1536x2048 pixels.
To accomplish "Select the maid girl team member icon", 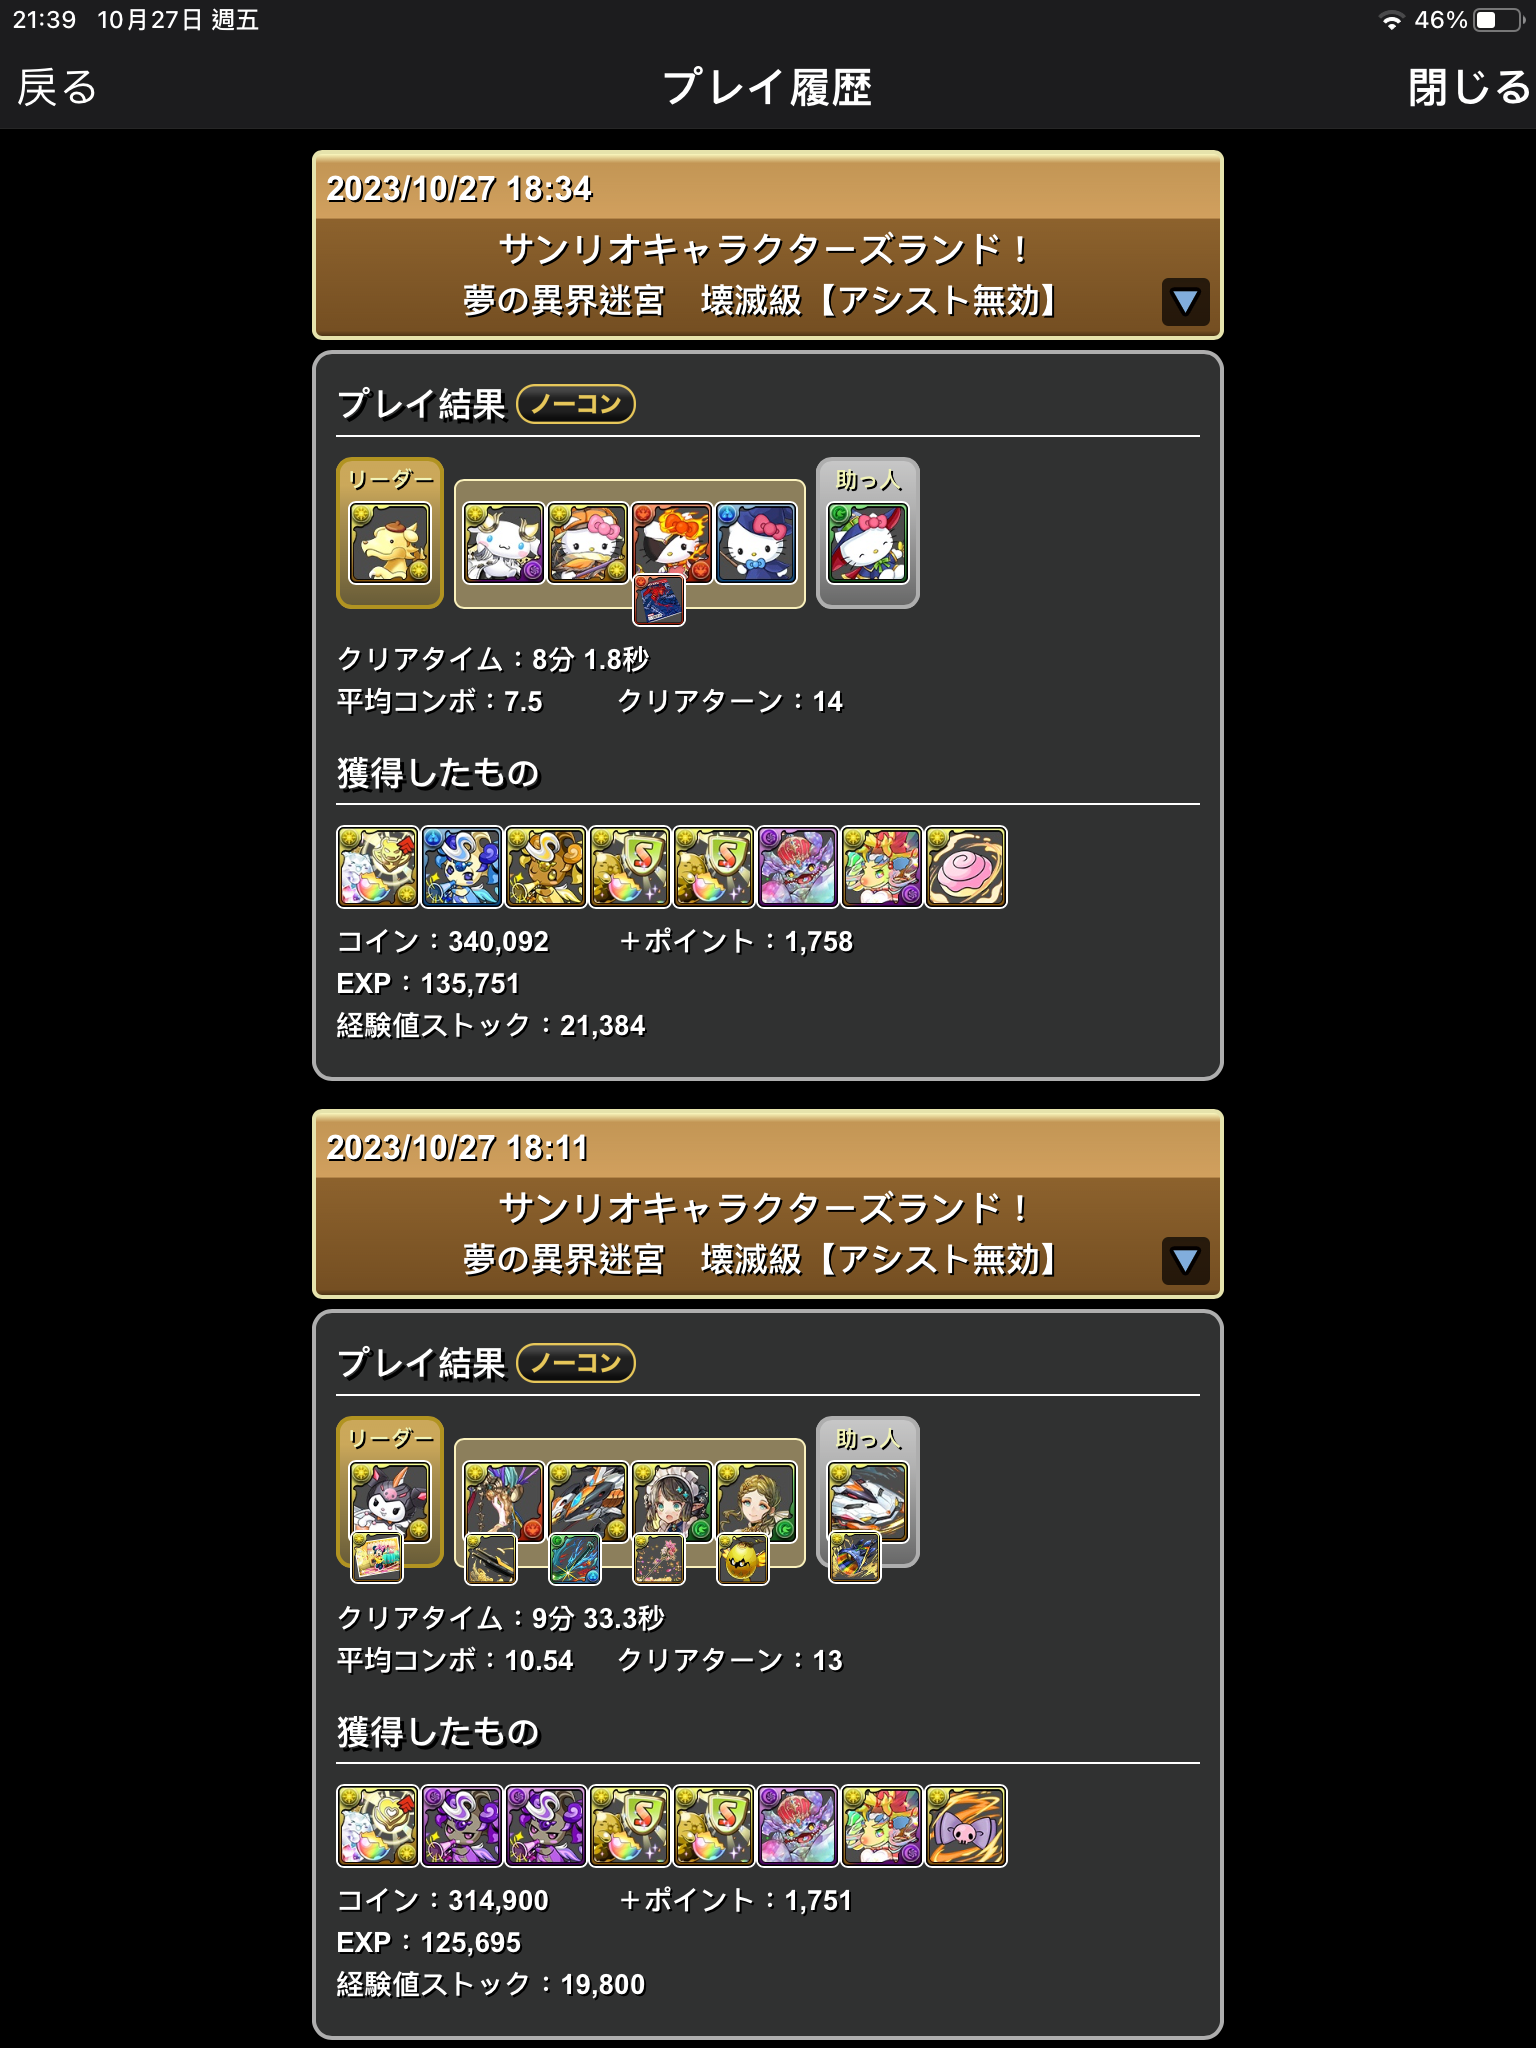I will [672, 1502].
